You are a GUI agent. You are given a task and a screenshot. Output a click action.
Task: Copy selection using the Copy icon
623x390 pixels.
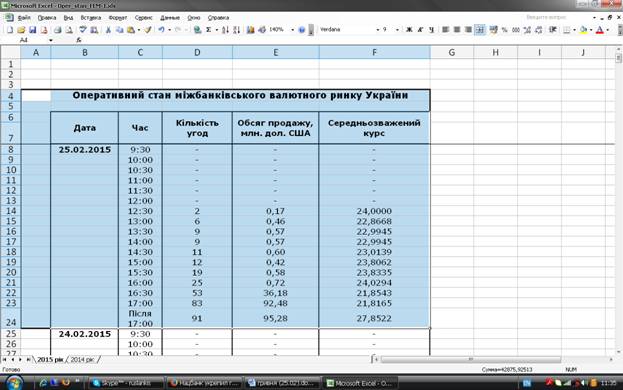coord(119,30)
